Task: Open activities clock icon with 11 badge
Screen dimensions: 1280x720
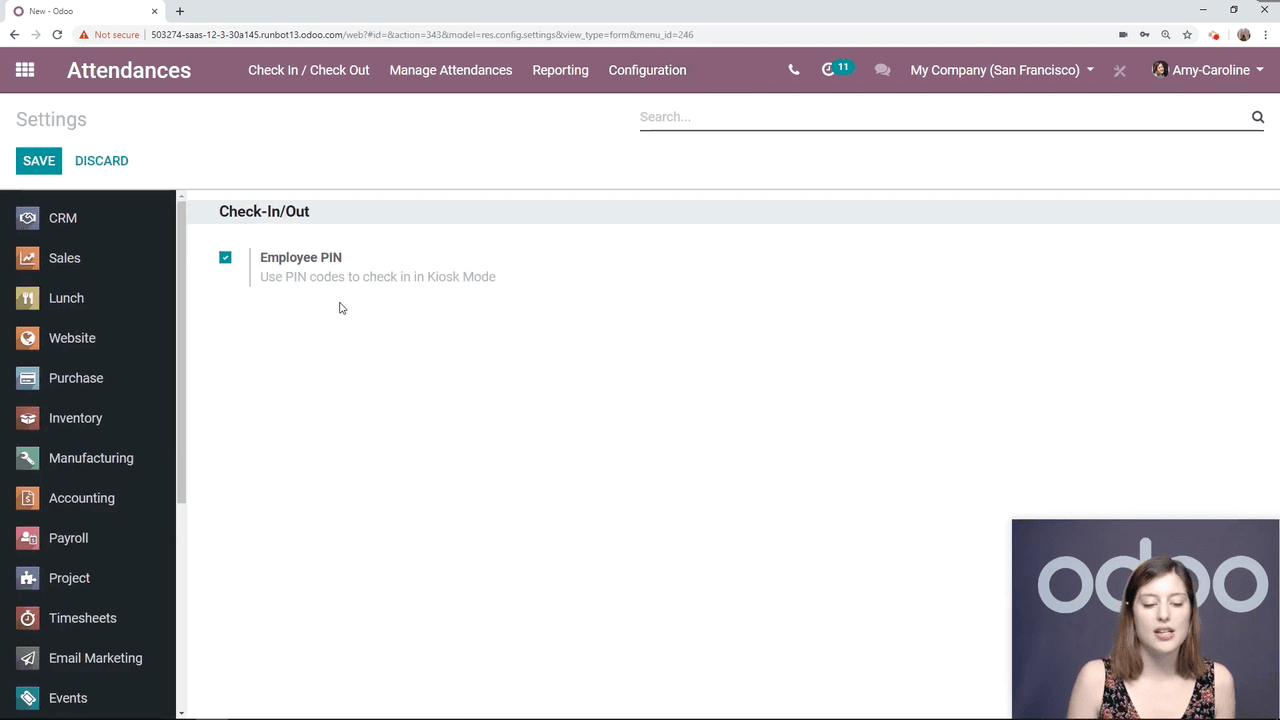Action: pos(829,70)
